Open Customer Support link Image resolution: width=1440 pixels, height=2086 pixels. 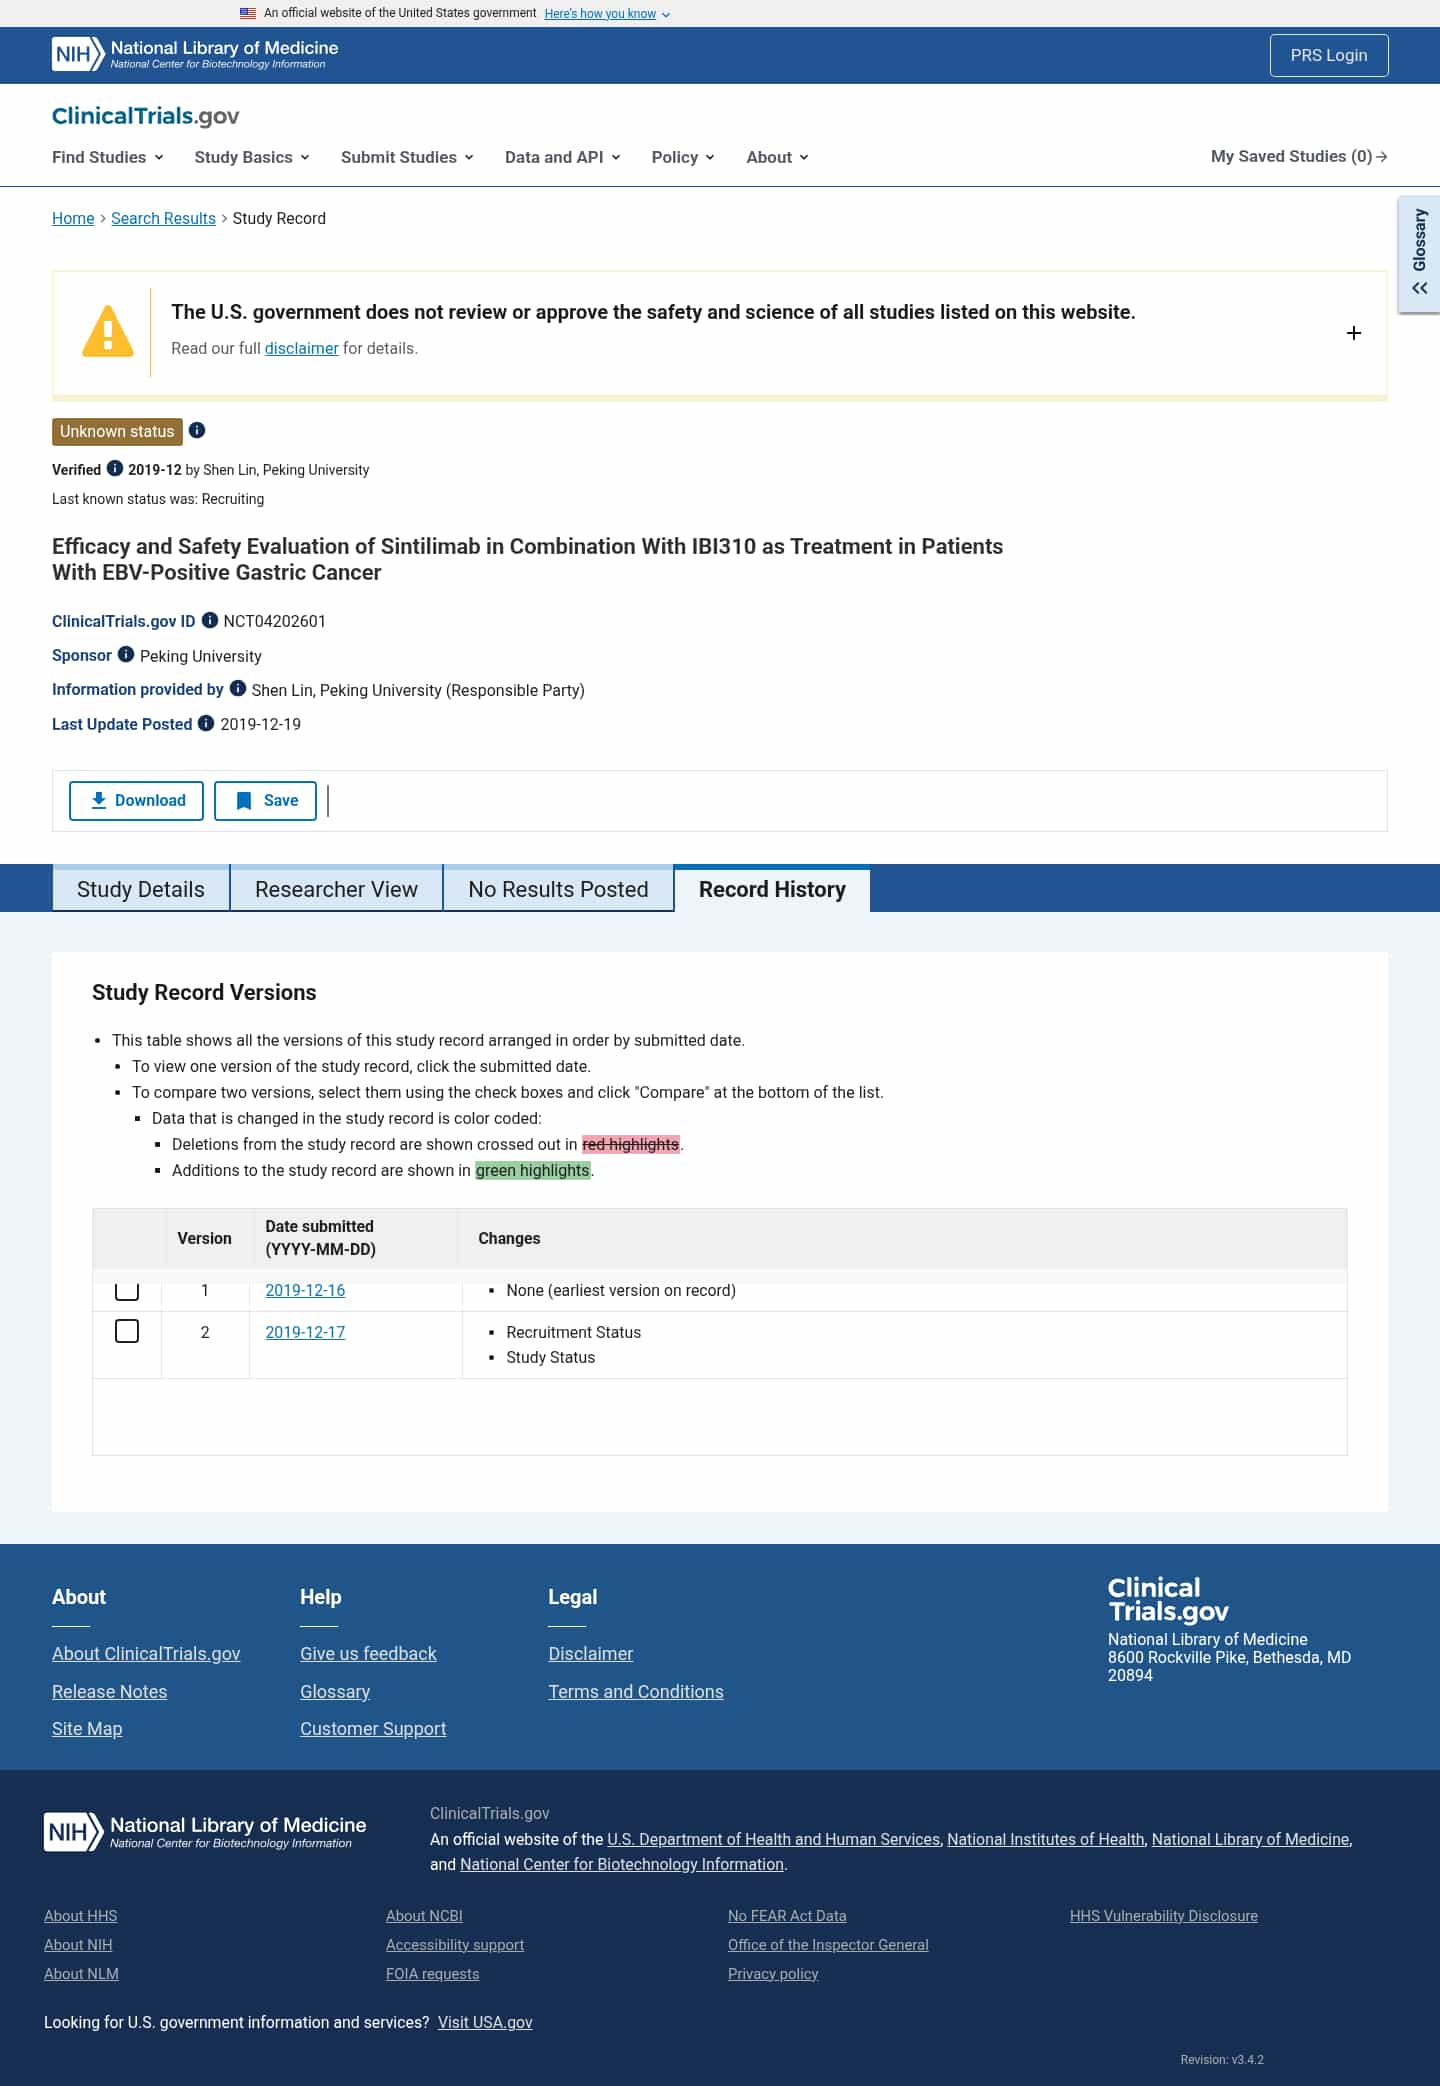tap(373, 1728)
